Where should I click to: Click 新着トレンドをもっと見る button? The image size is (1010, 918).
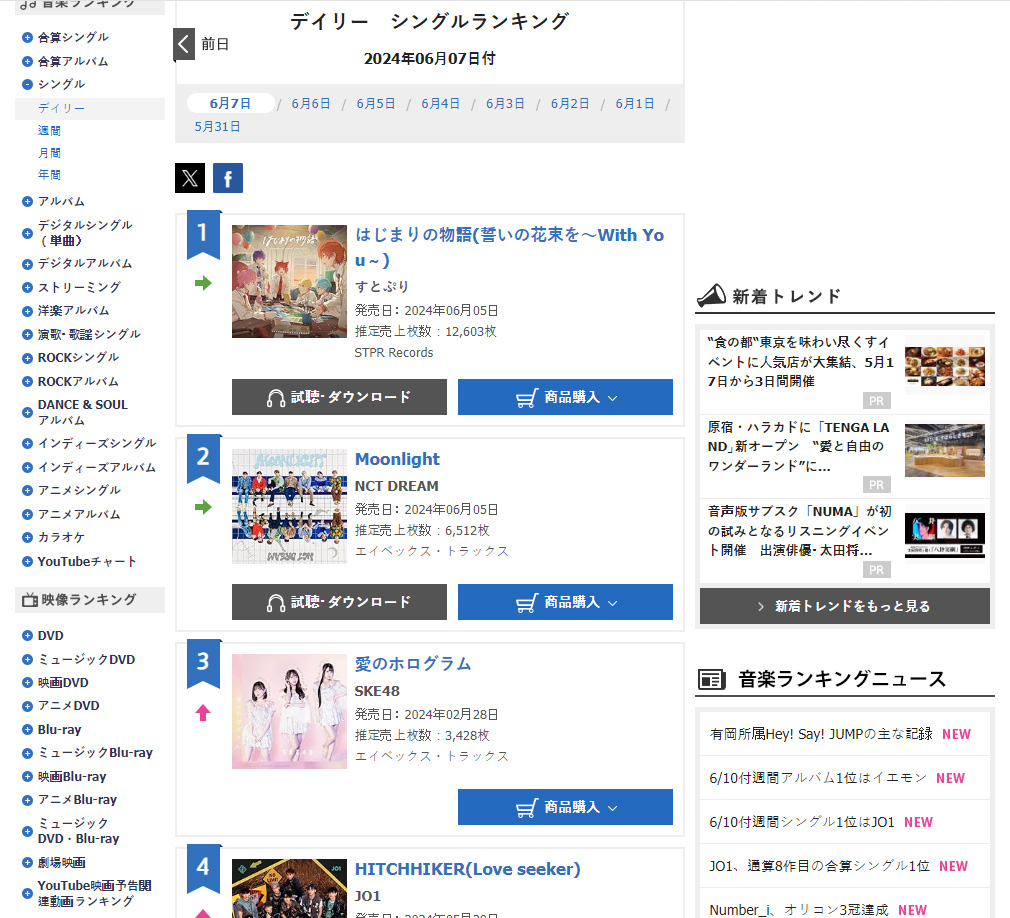coord(844,606)
